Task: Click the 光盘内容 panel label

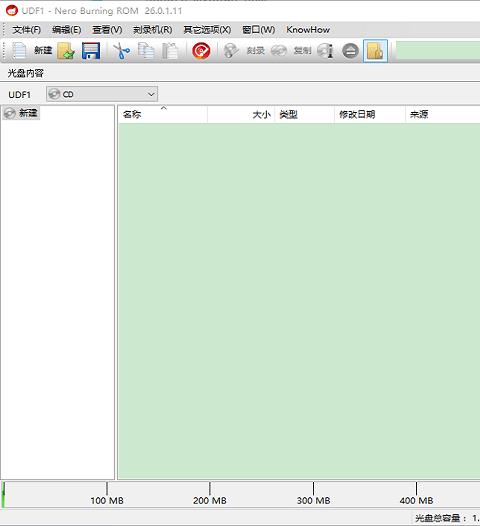Action: pyautogui.click(x=25, y=73)
